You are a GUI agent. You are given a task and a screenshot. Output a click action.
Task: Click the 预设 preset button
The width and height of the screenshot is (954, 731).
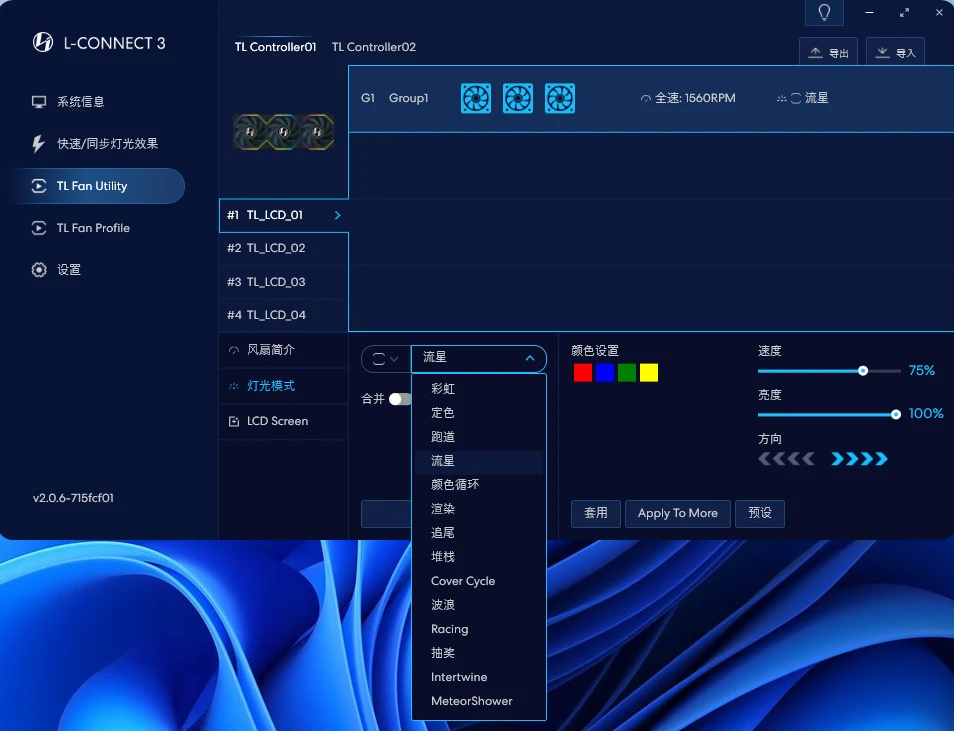click(760, 514)
